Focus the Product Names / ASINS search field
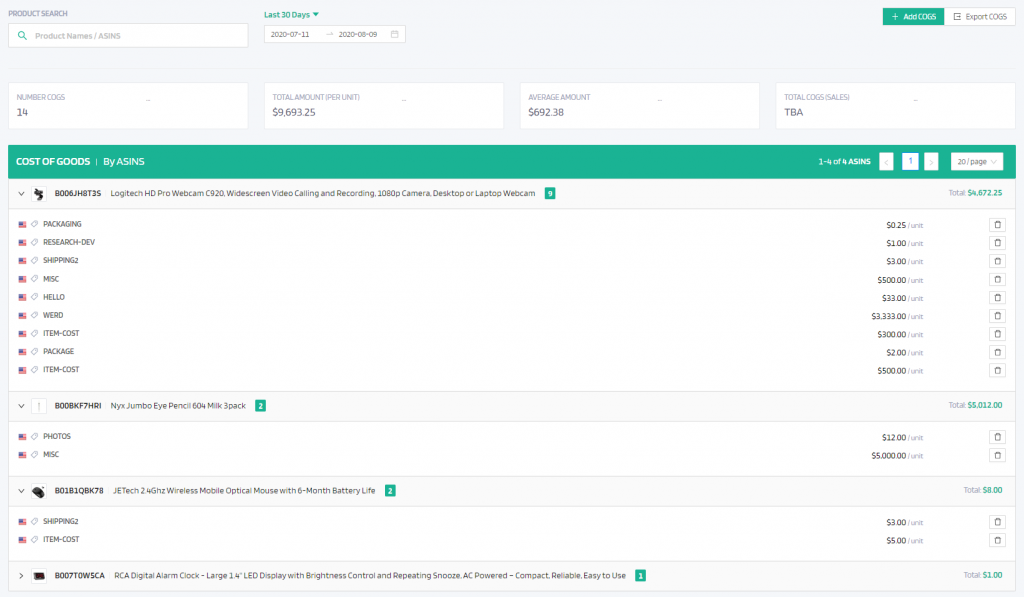Screen dimensions: 1024x597 click(x=128, y=36)
